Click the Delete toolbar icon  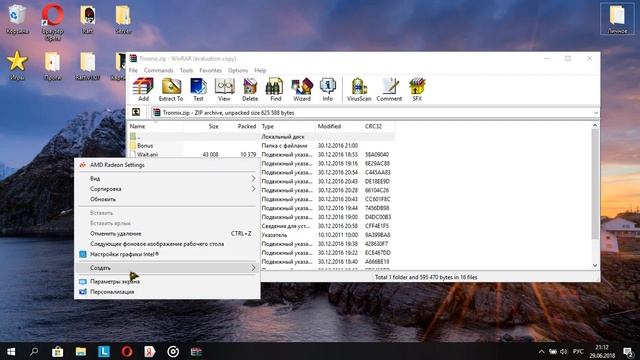tap(250, 89)
